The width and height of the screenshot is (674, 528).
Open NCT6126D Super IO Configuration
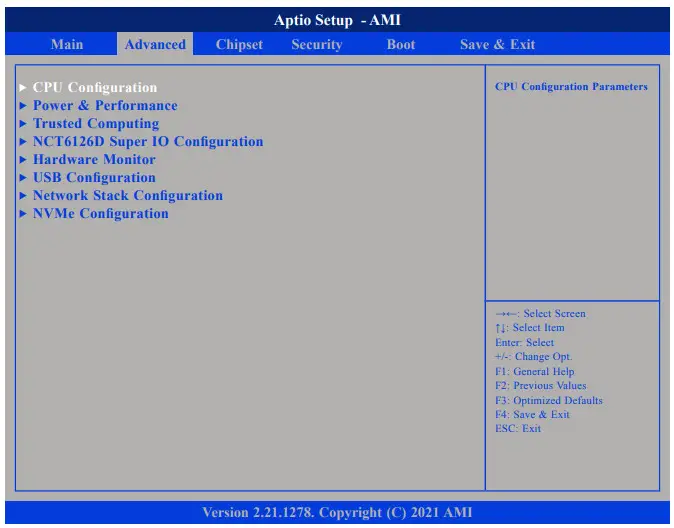pos(148,141)
